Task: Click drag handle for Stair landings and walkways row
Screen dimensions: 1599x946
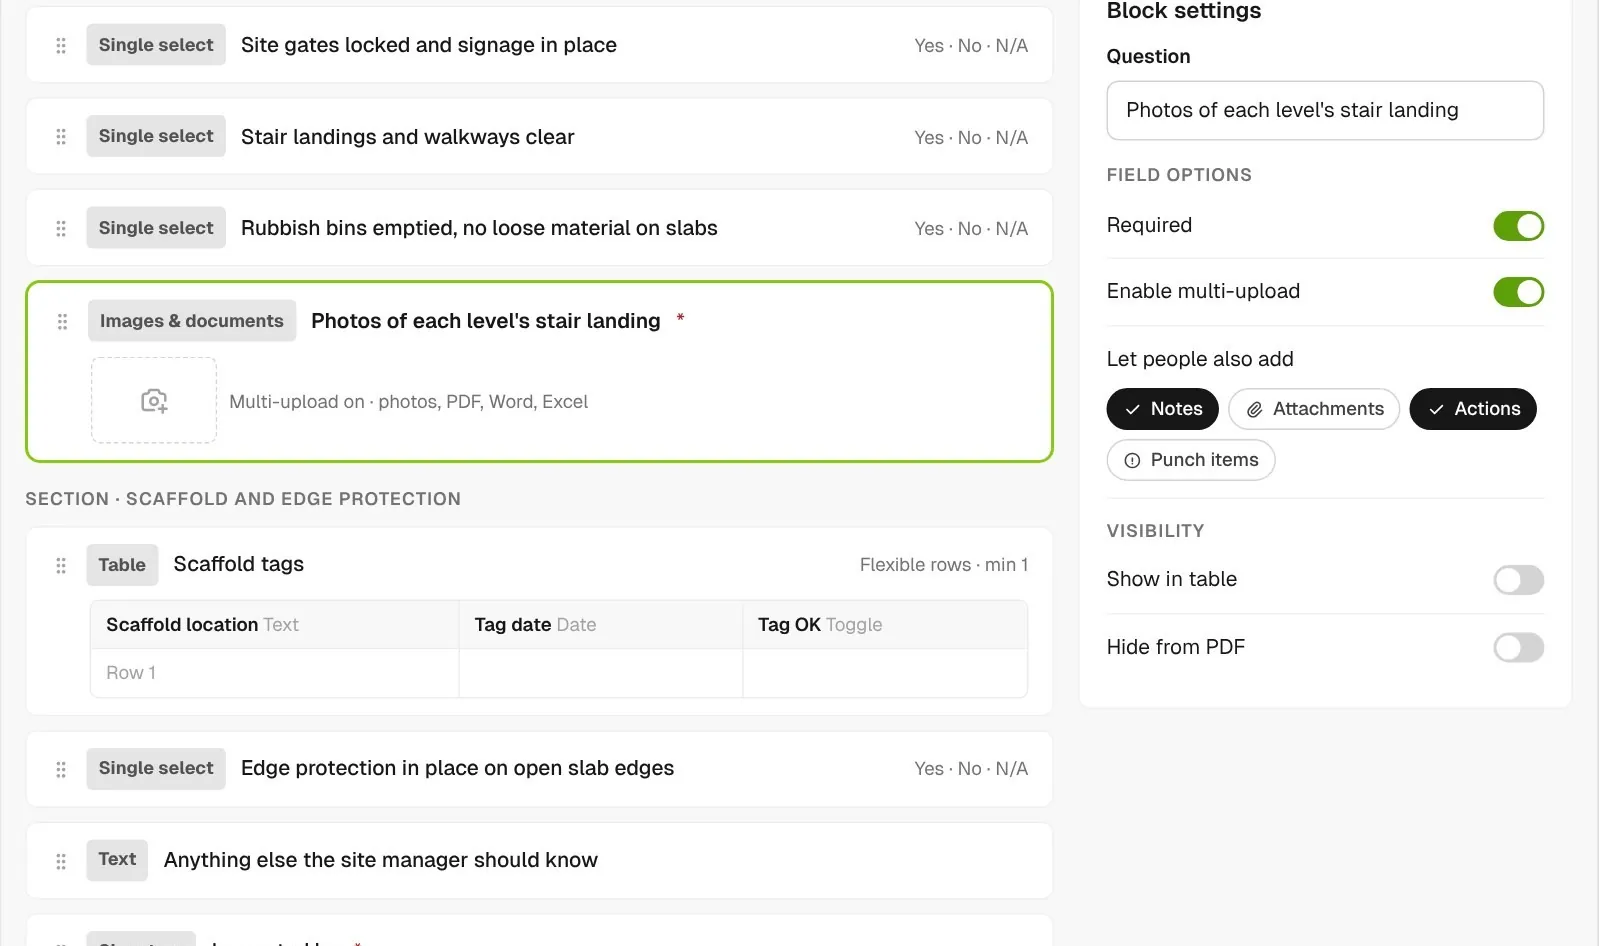Action: (x=61, y=137)
